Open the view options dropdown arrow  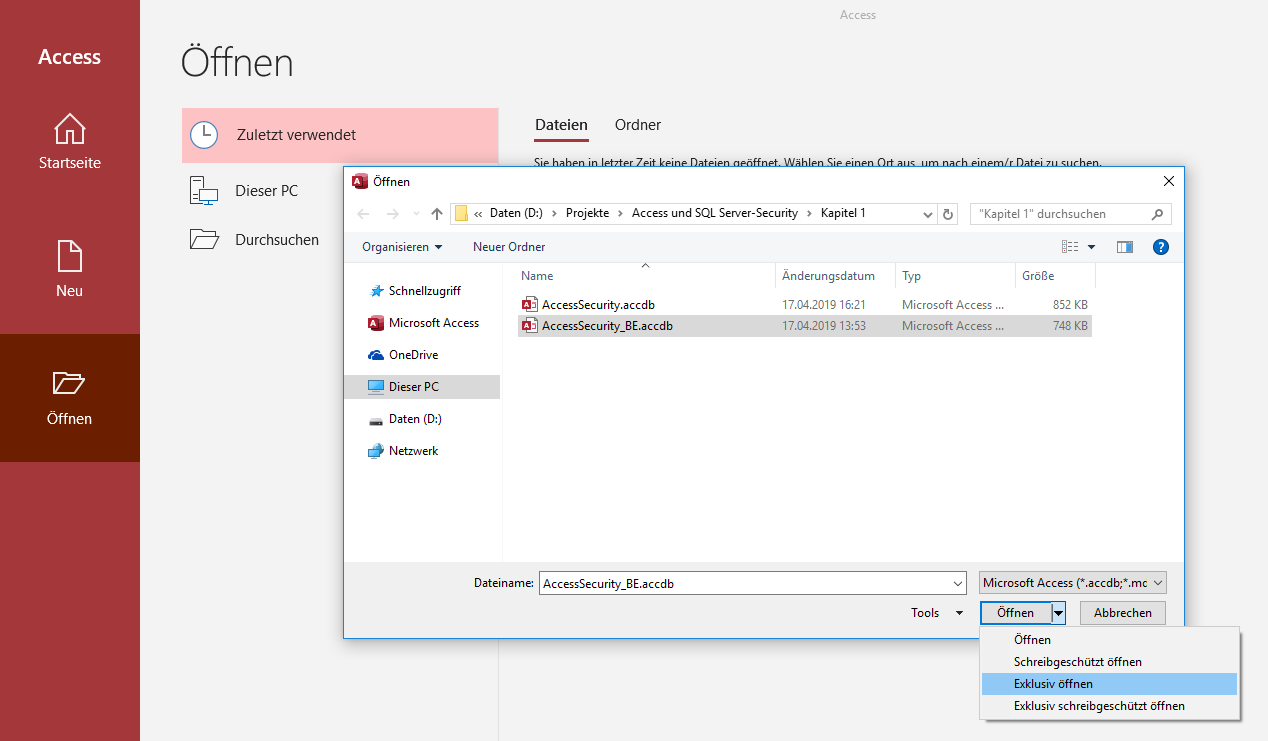coord(1091,247)
